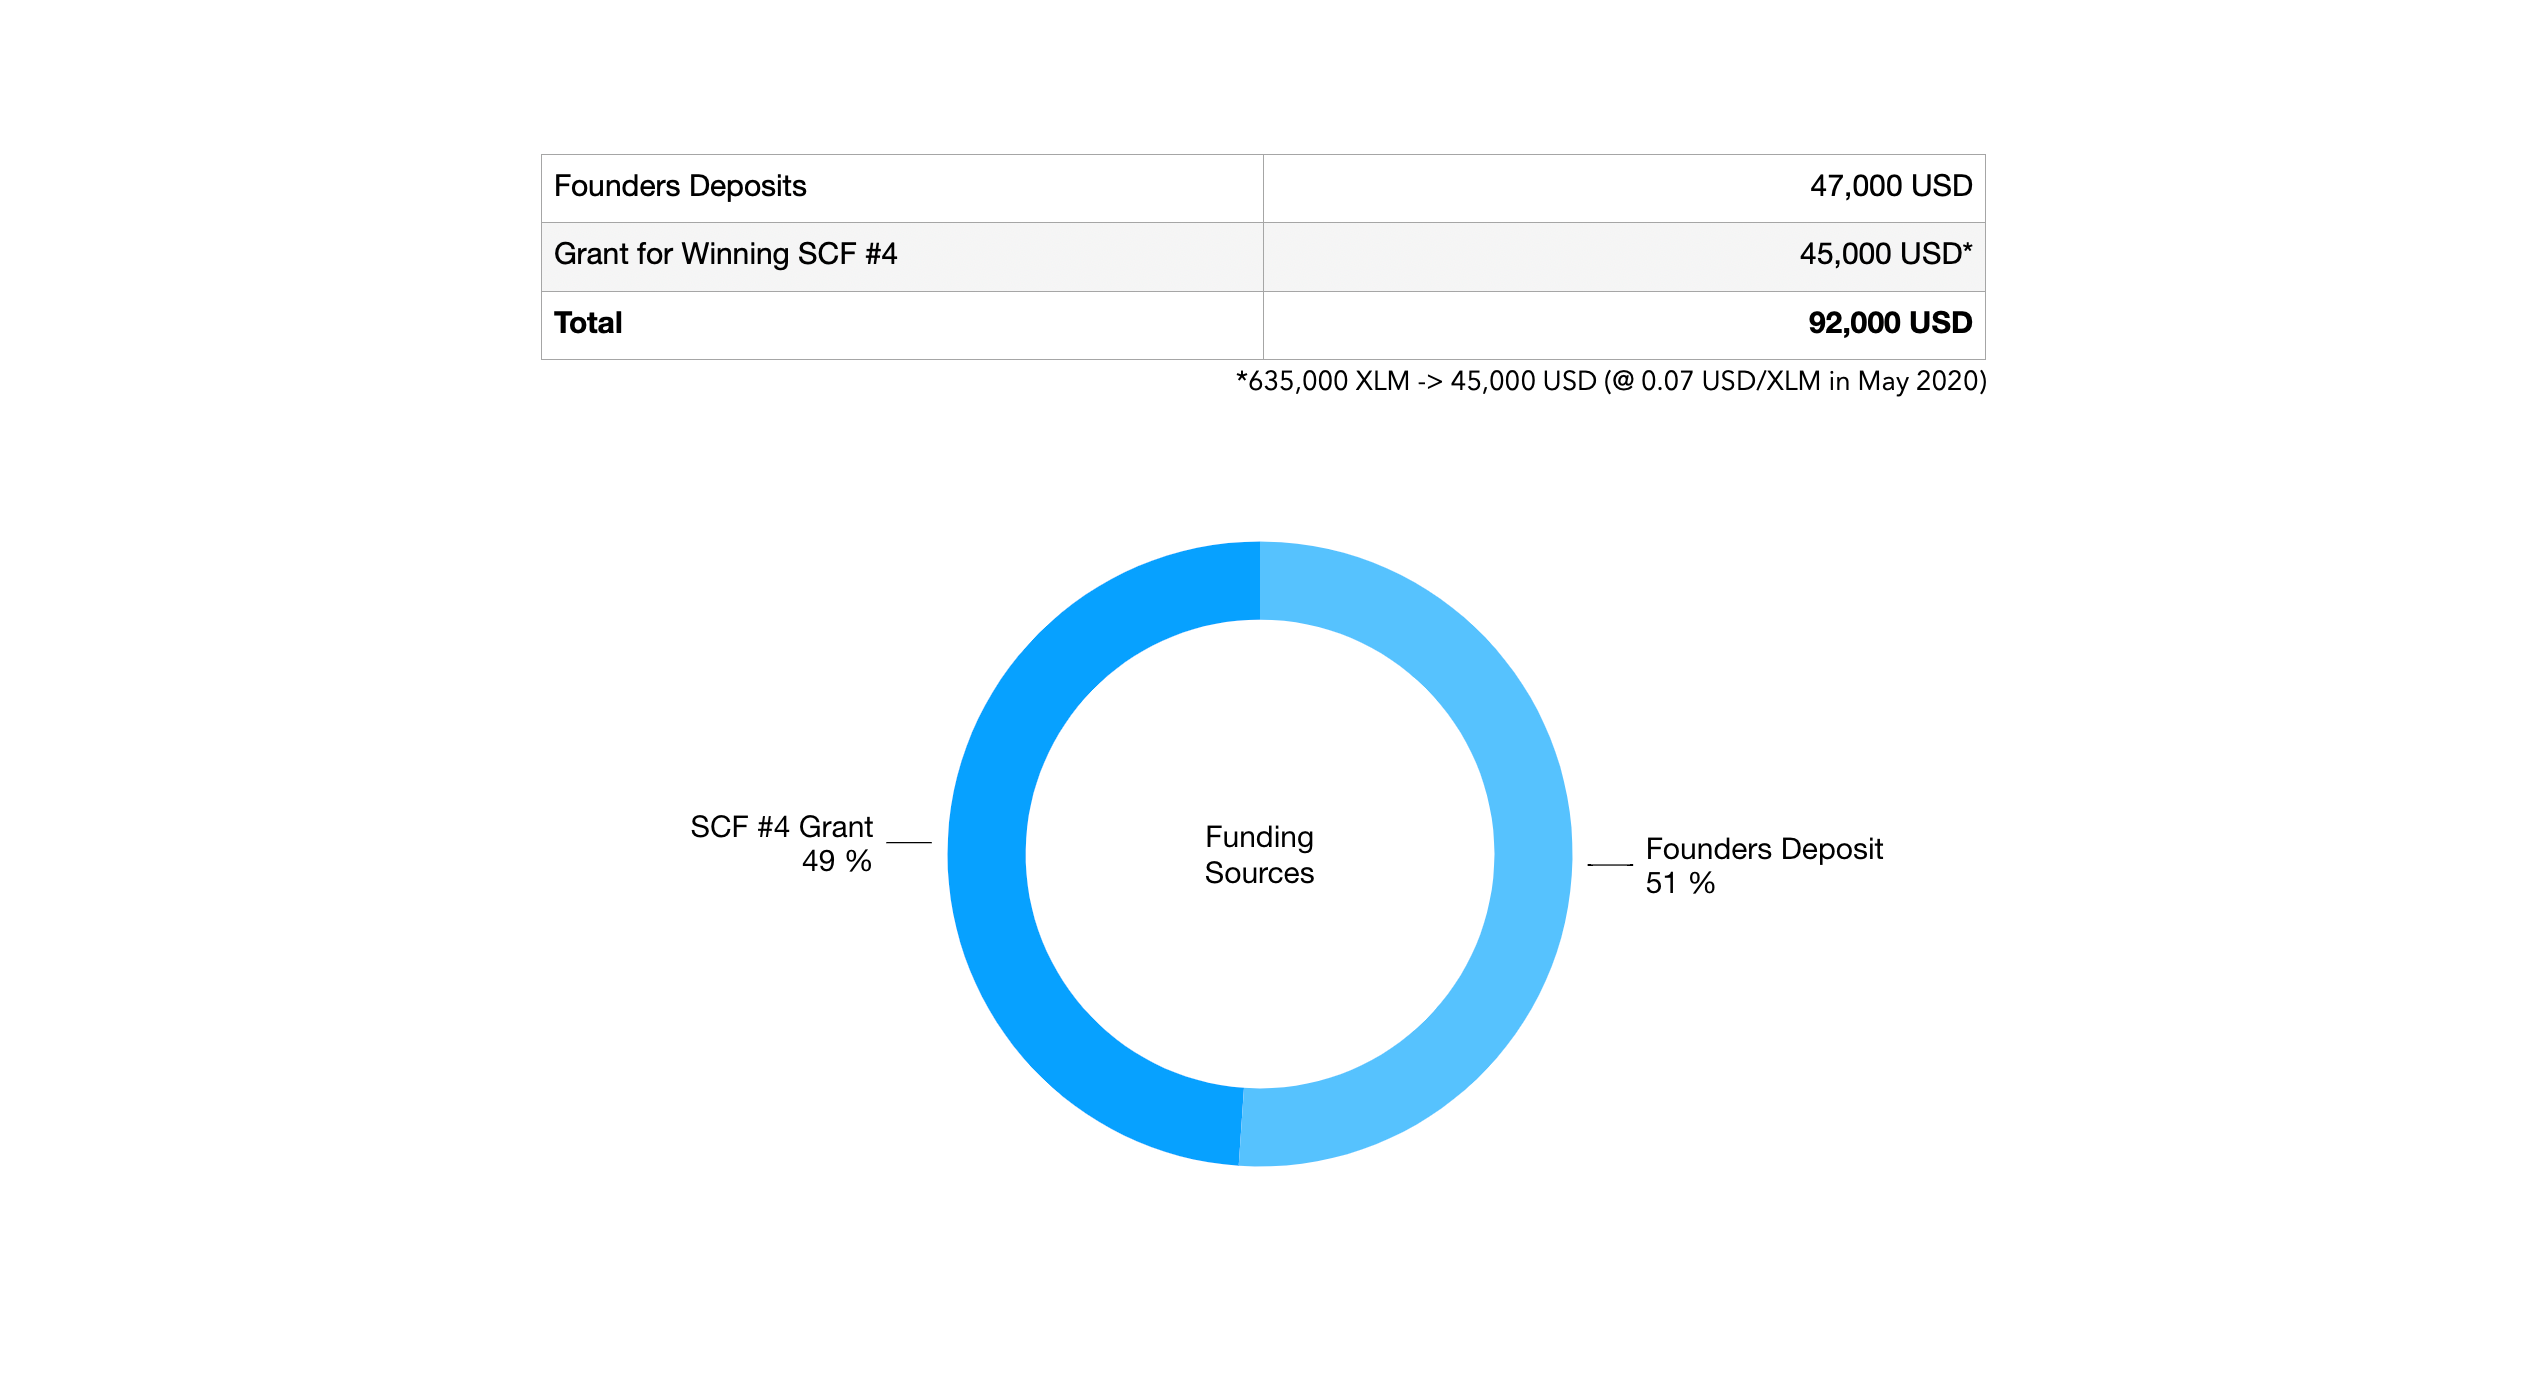Select the dark blue SCF #4 Grant segment
Image resolution: width=2526 pixels, height=1400 pixels.
pyautogui.click(x=988, y=855)
